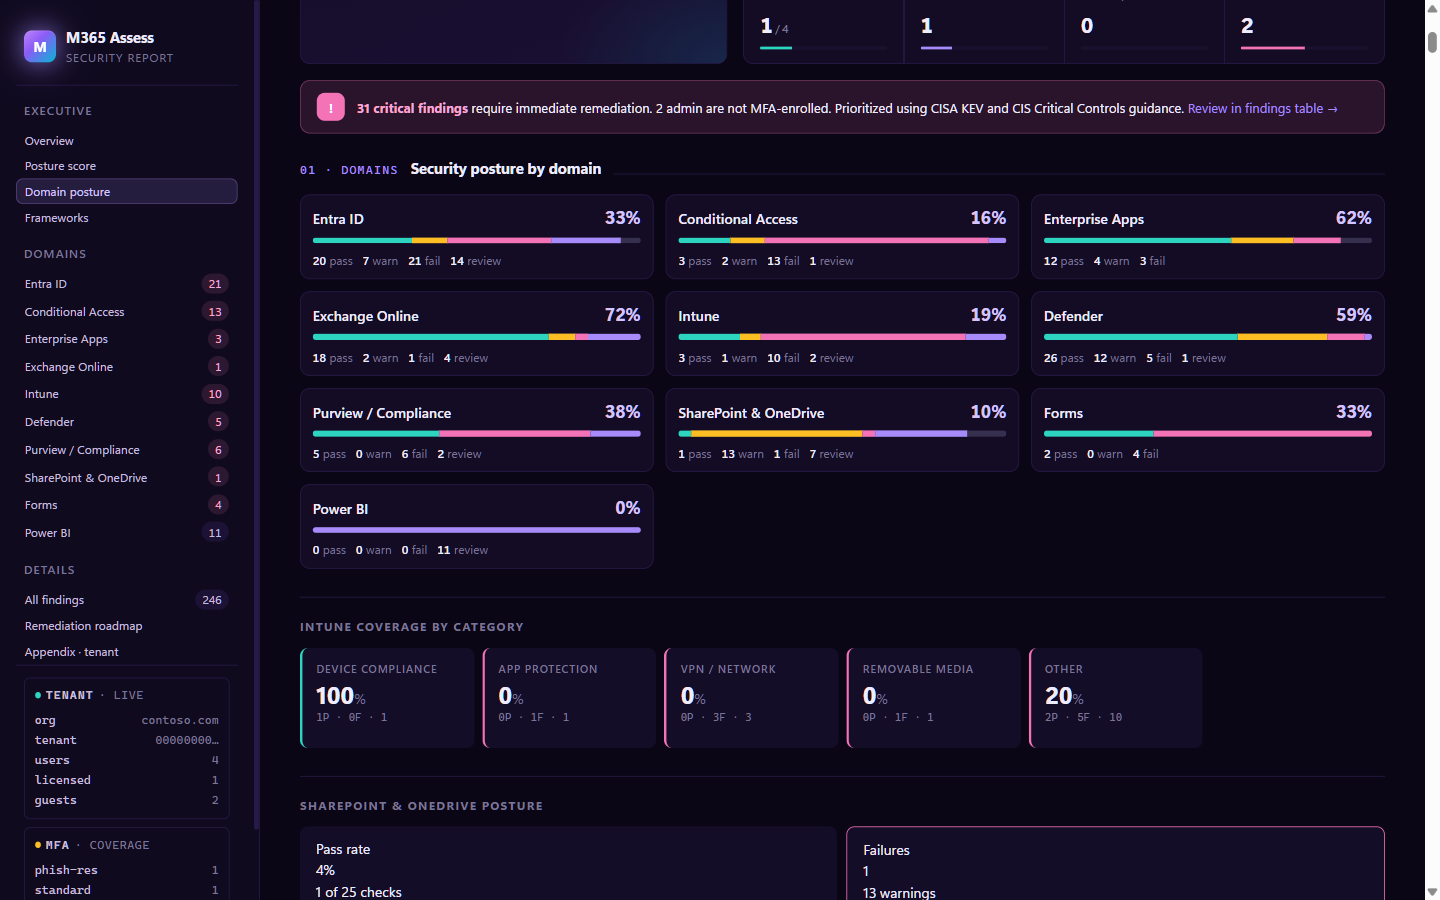Open the 'Frameworks' section
Image resolution: width=1440 pixels, height=900 pixels.
(x=55, y=217)
